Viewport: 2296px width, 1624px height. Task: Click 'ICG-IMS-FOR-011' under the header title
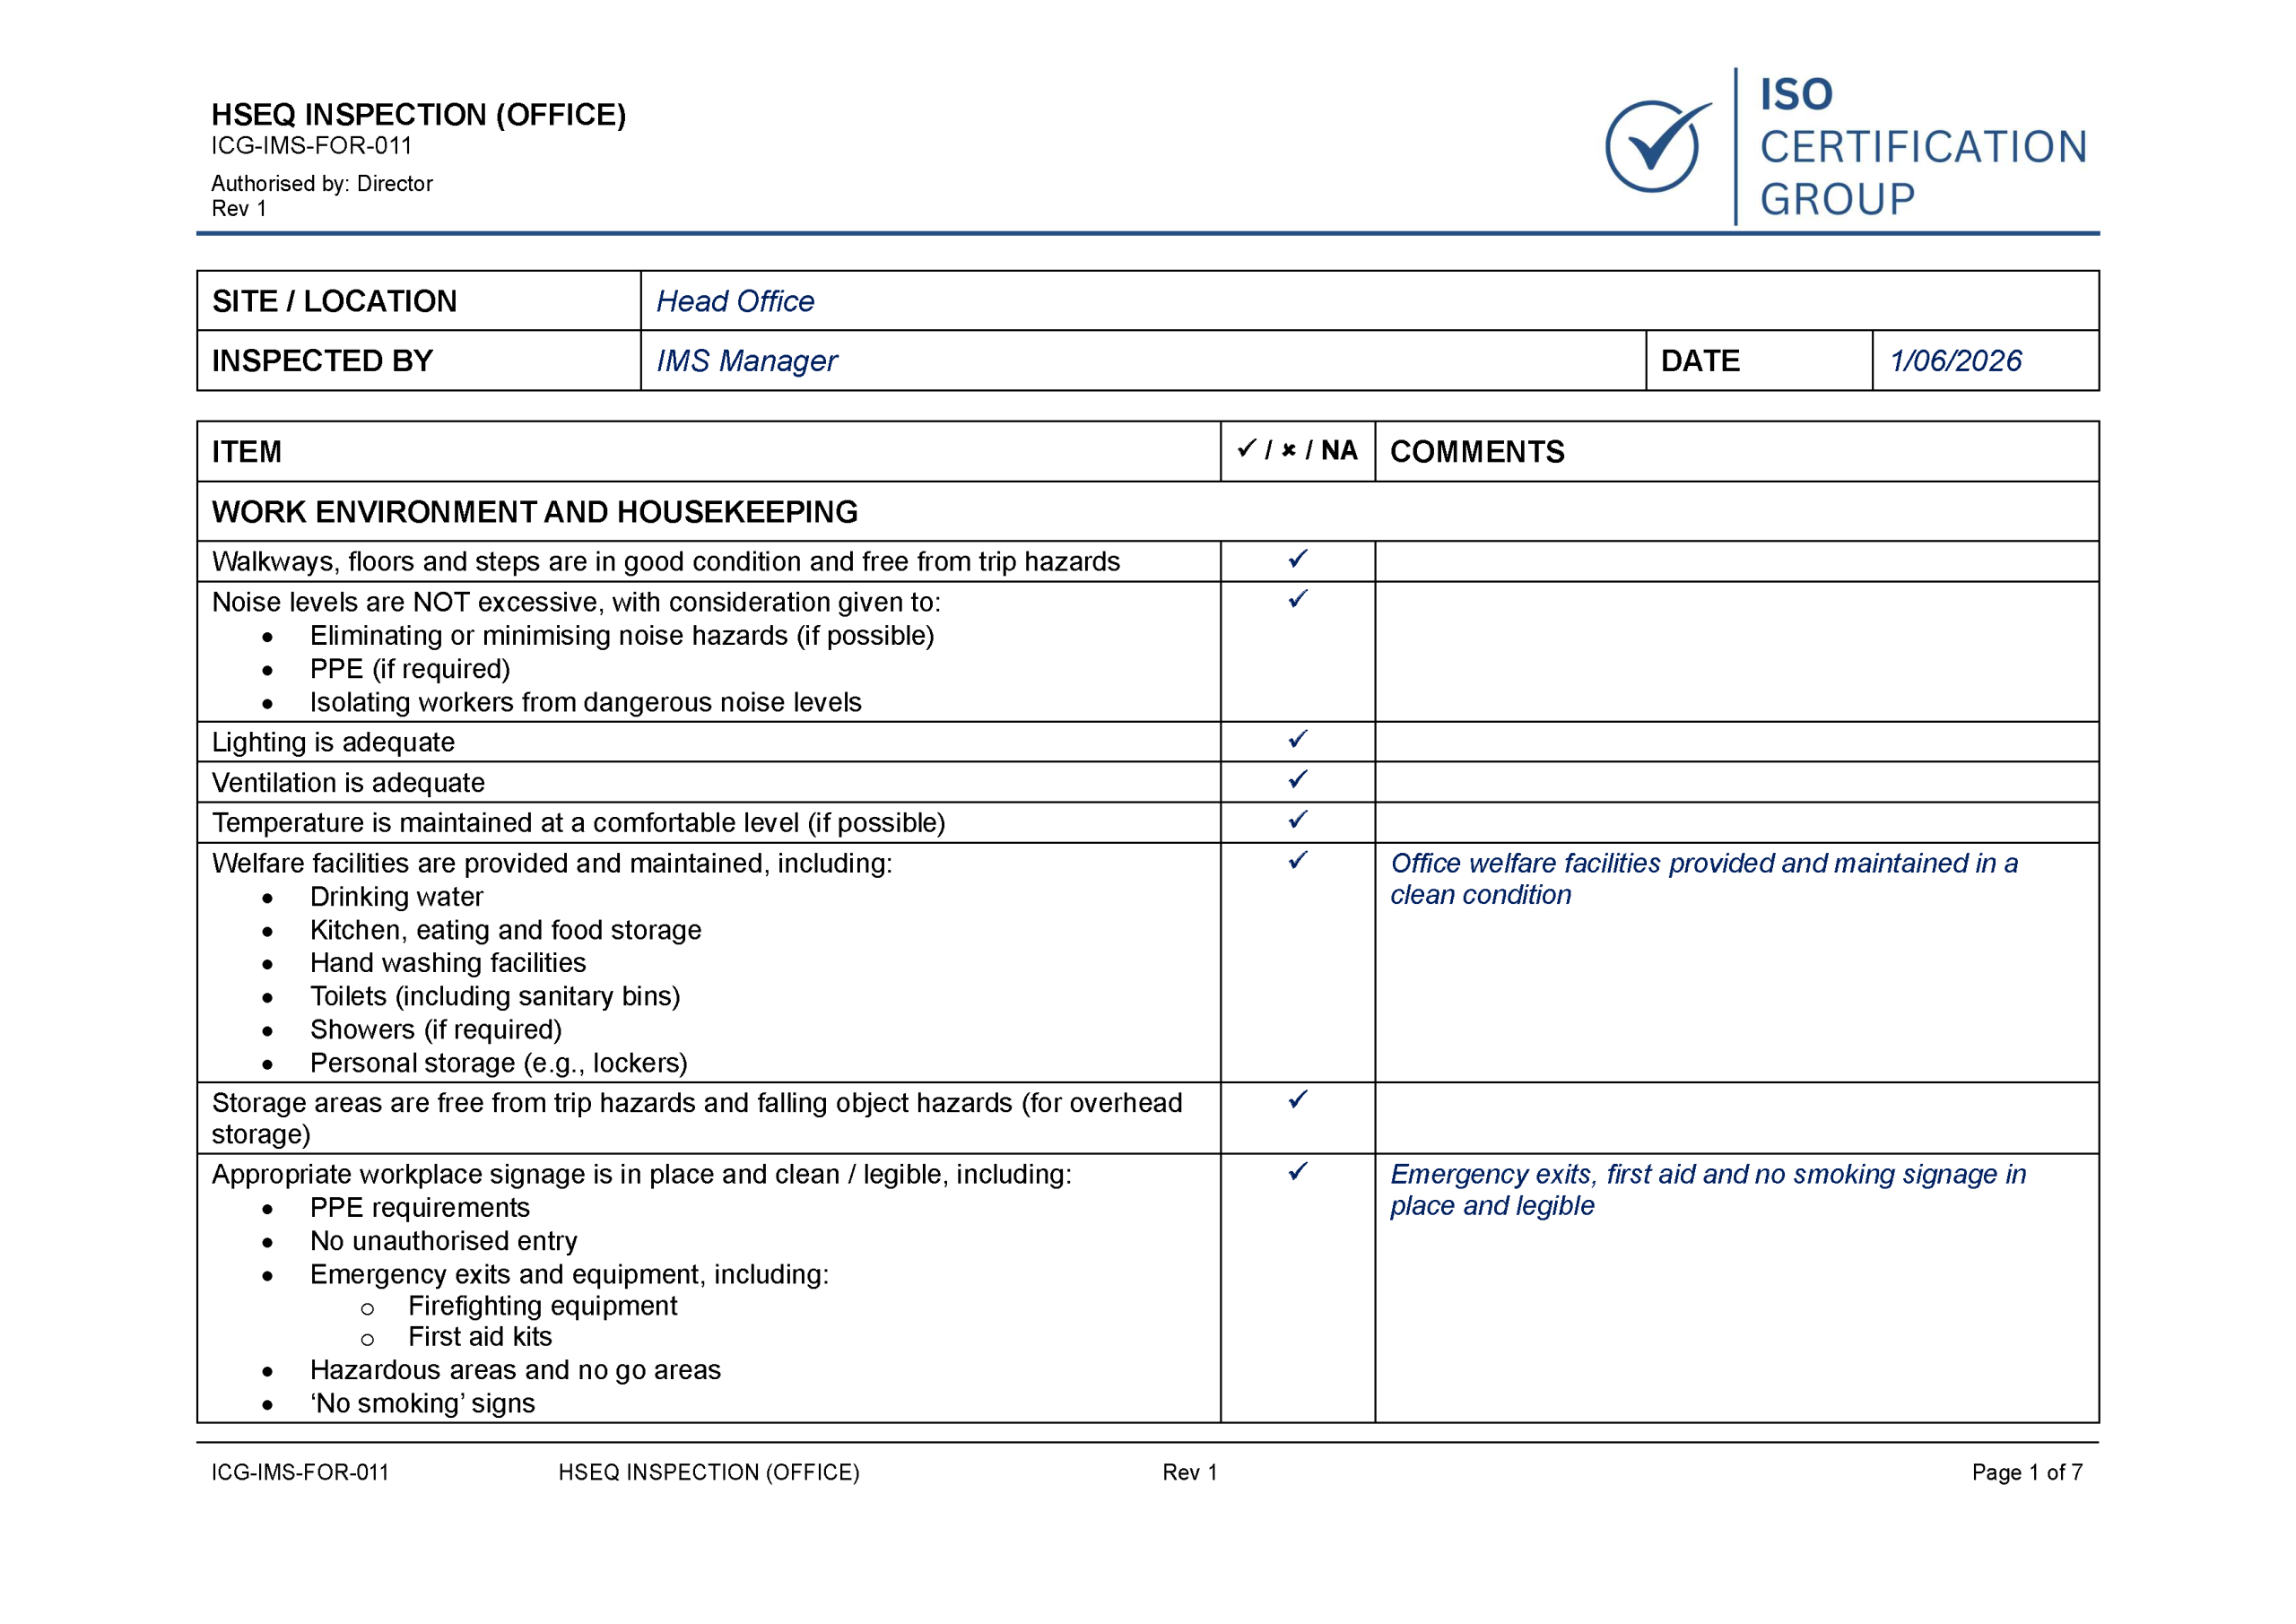click(311, 146)
